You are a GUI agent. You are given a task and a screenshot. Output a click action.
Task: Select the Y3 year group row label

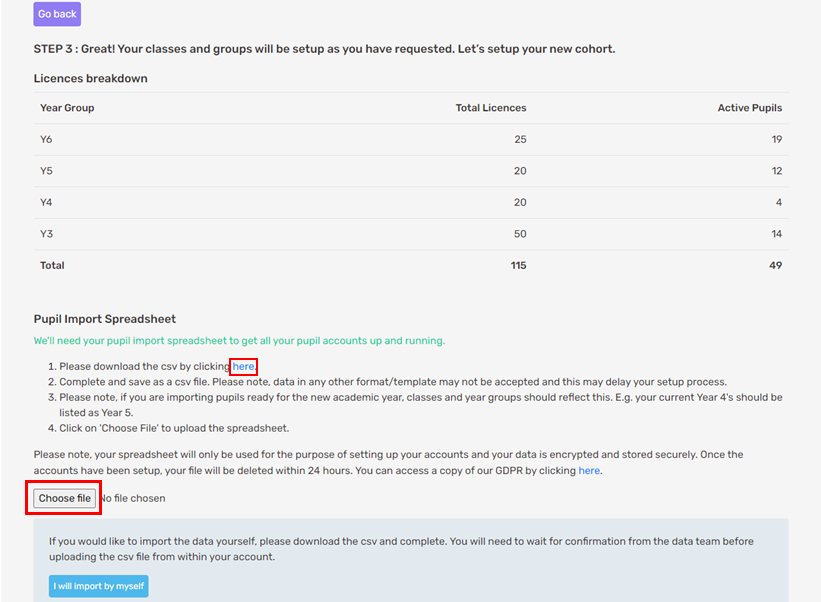pos(46,233)
